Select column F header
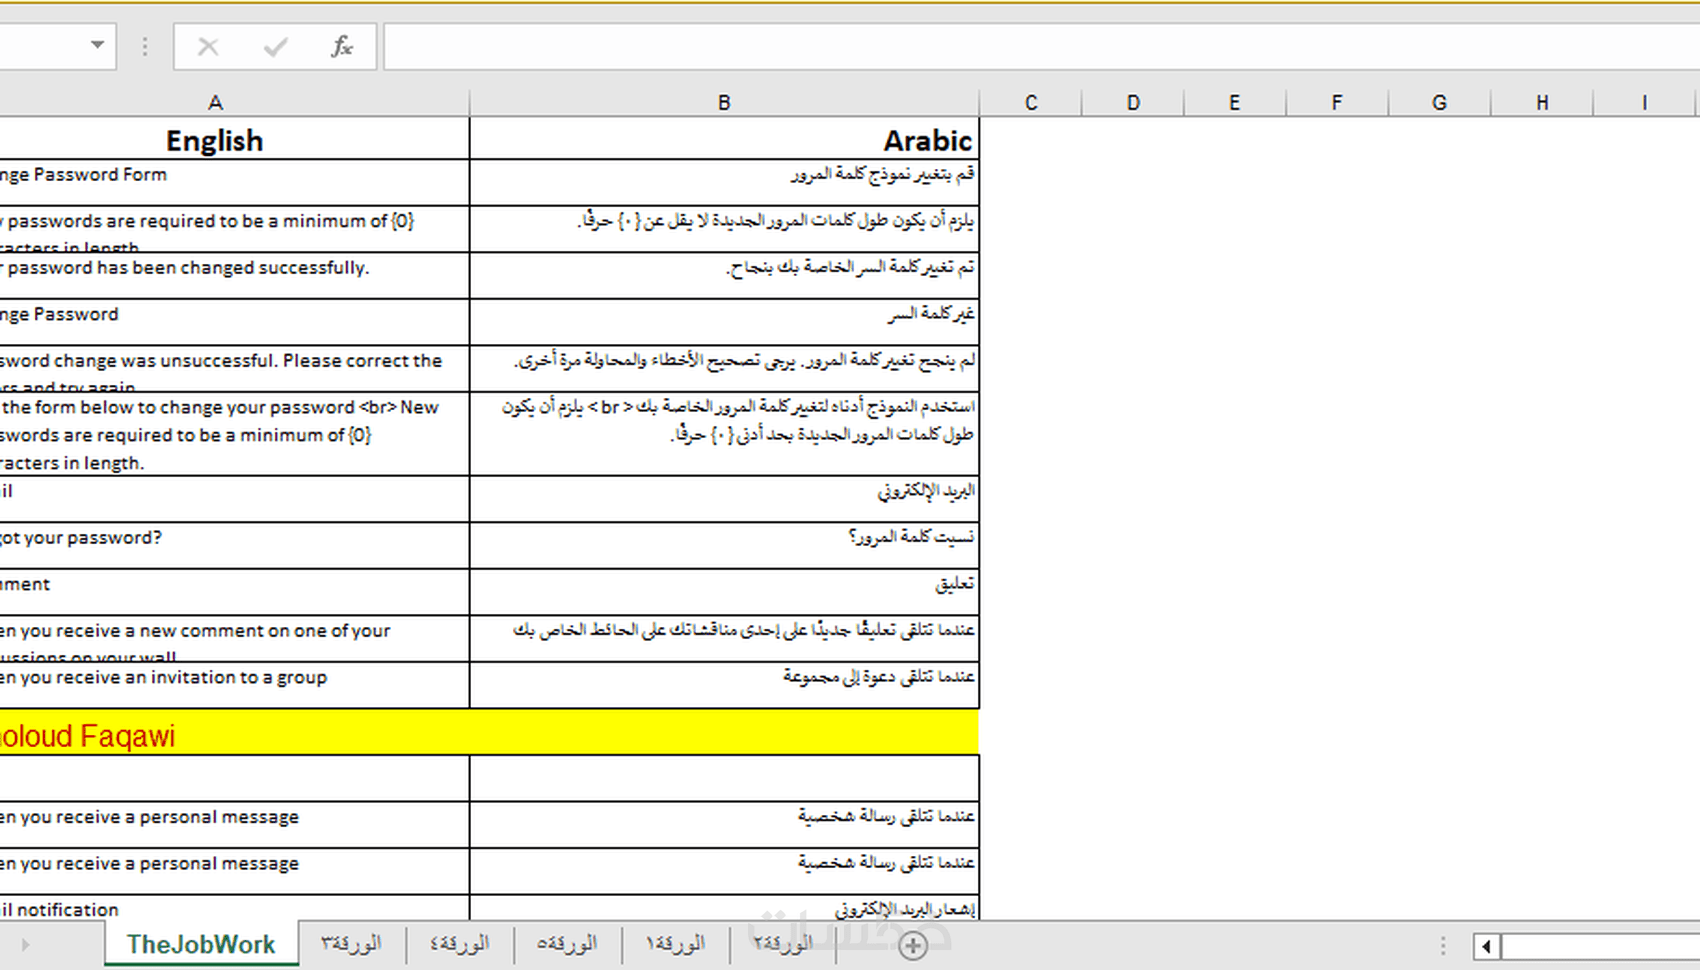This screenshot has height=970, width=1700. tap(1337, 103)
